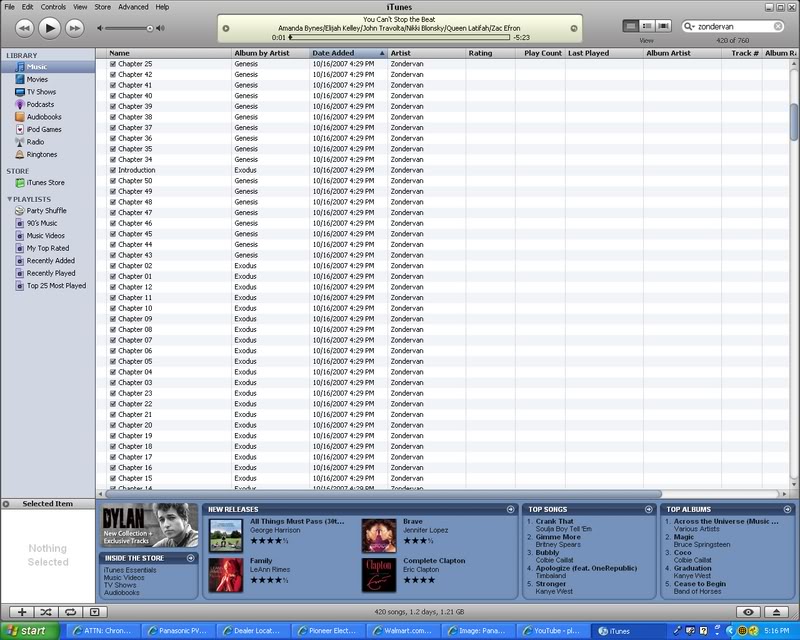Sort by the Play Count column header
Screen dimensions: 800x640
[540, 53]
